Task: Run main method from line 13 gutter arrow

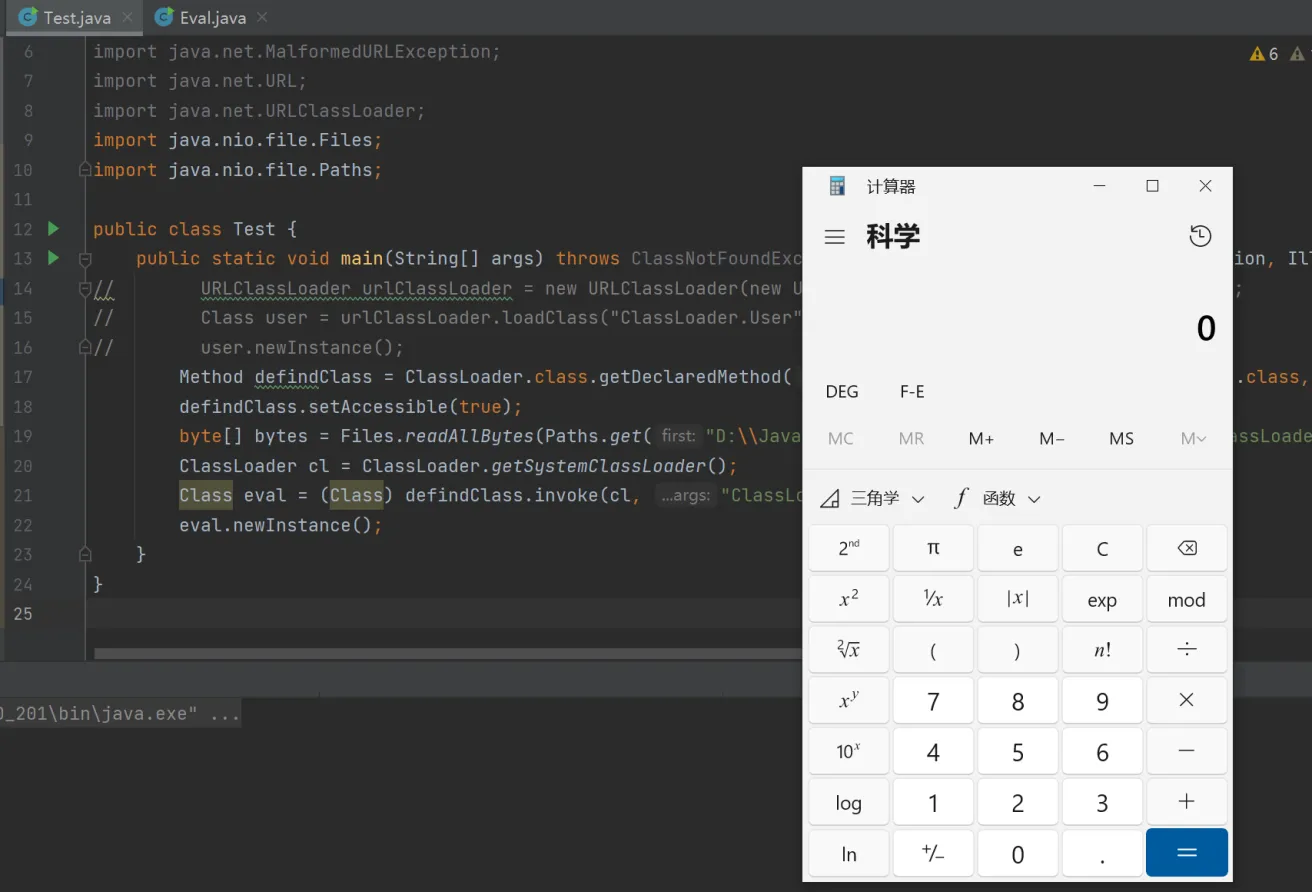Action: pyautogui.click(x=54, y=258)
